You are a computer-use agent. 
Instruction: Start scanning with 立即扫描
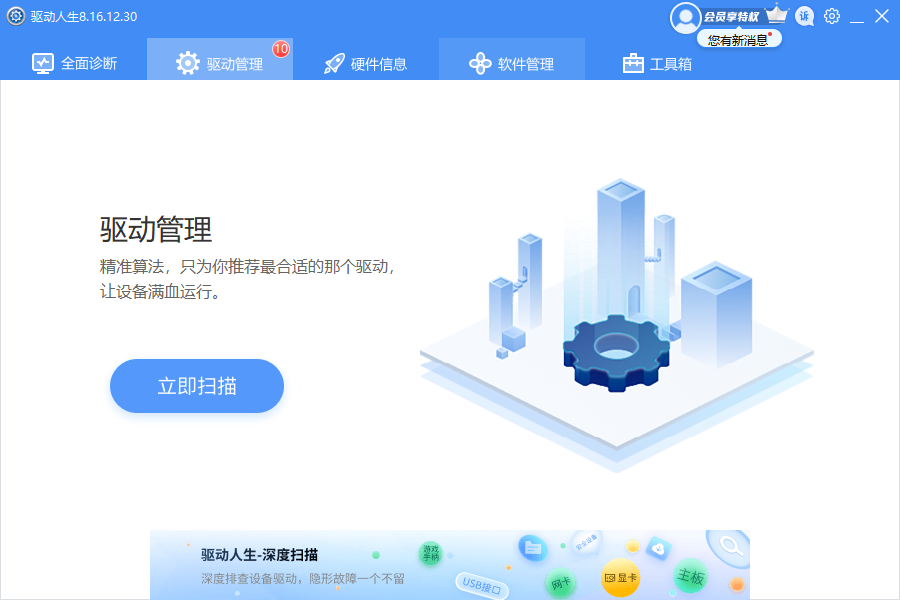pyautogui.click(x=196, y=386)
